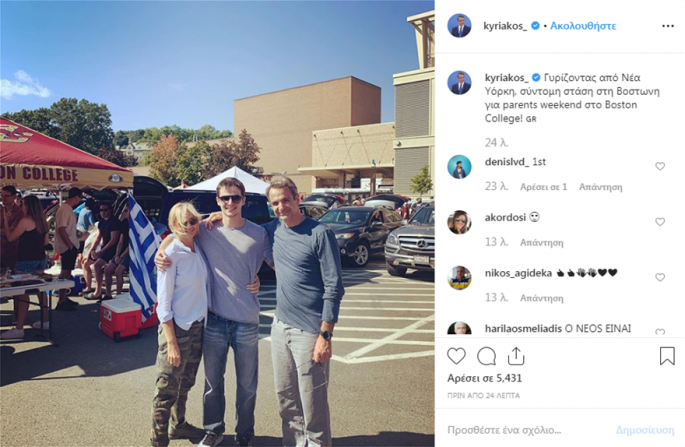Like nikos_agideka's comment heart
This screenshot has height=447, width=685.
pyautogui.click(x=660, y=277)
